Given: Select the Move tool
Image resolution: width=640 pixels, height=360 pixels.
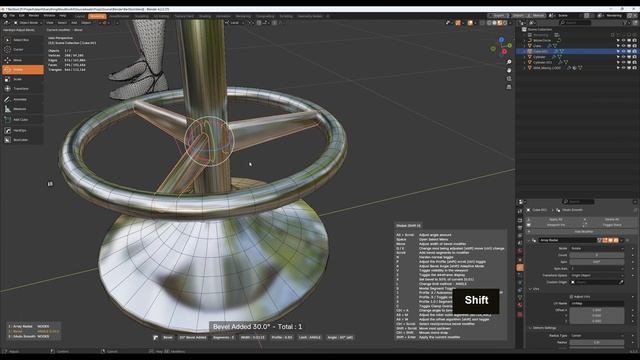Looking at the screenshot, I should point(22,60).
